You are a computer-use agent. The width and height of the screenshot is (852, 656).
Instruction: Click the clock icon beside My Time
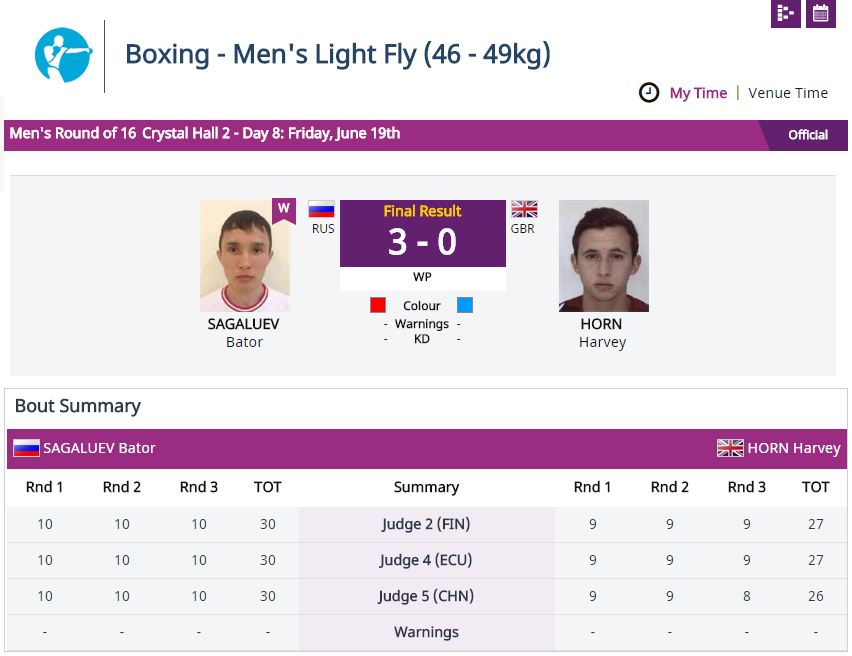[x=649, y=93]
